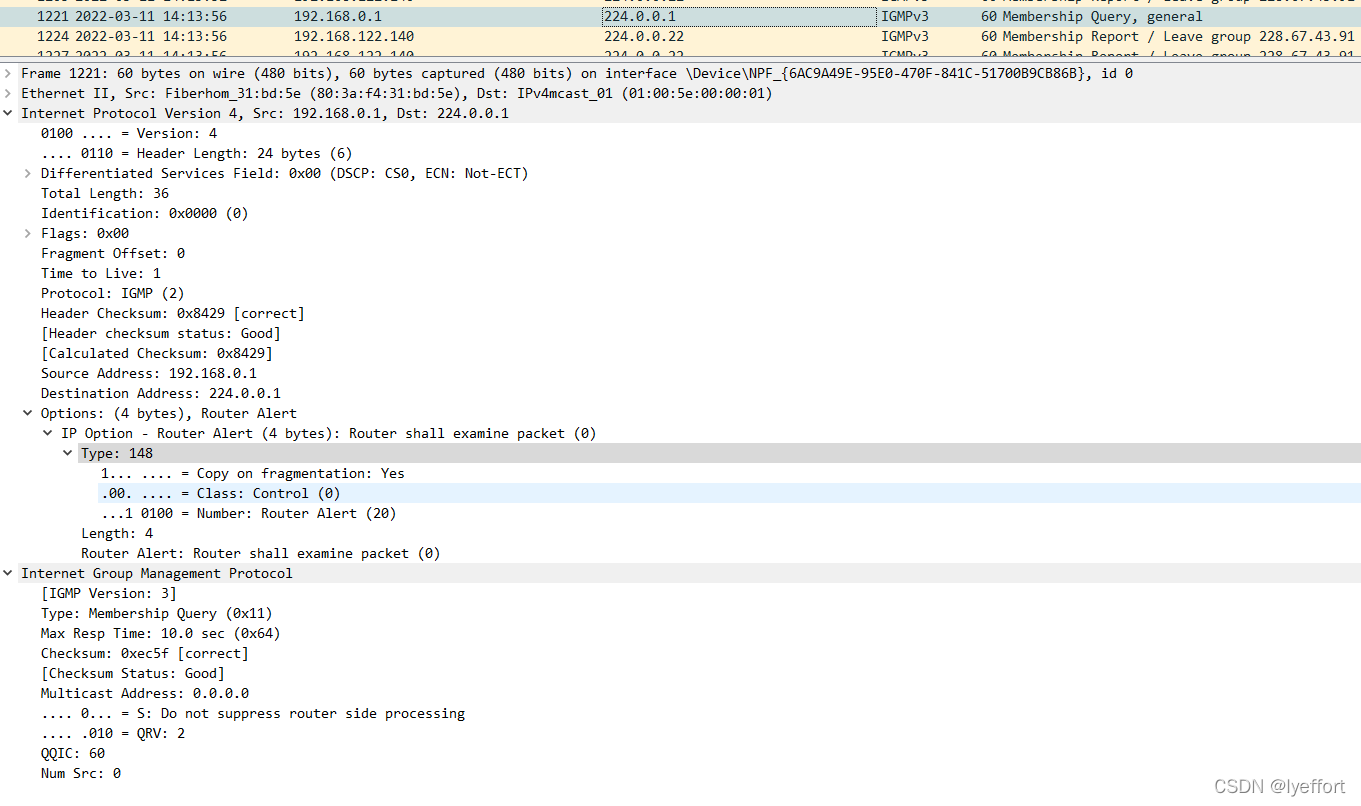The image size is (1361, 806).
Task: Expand the Frame 1221 tree node
Action: pyautogui.click(x=8, y=73)
